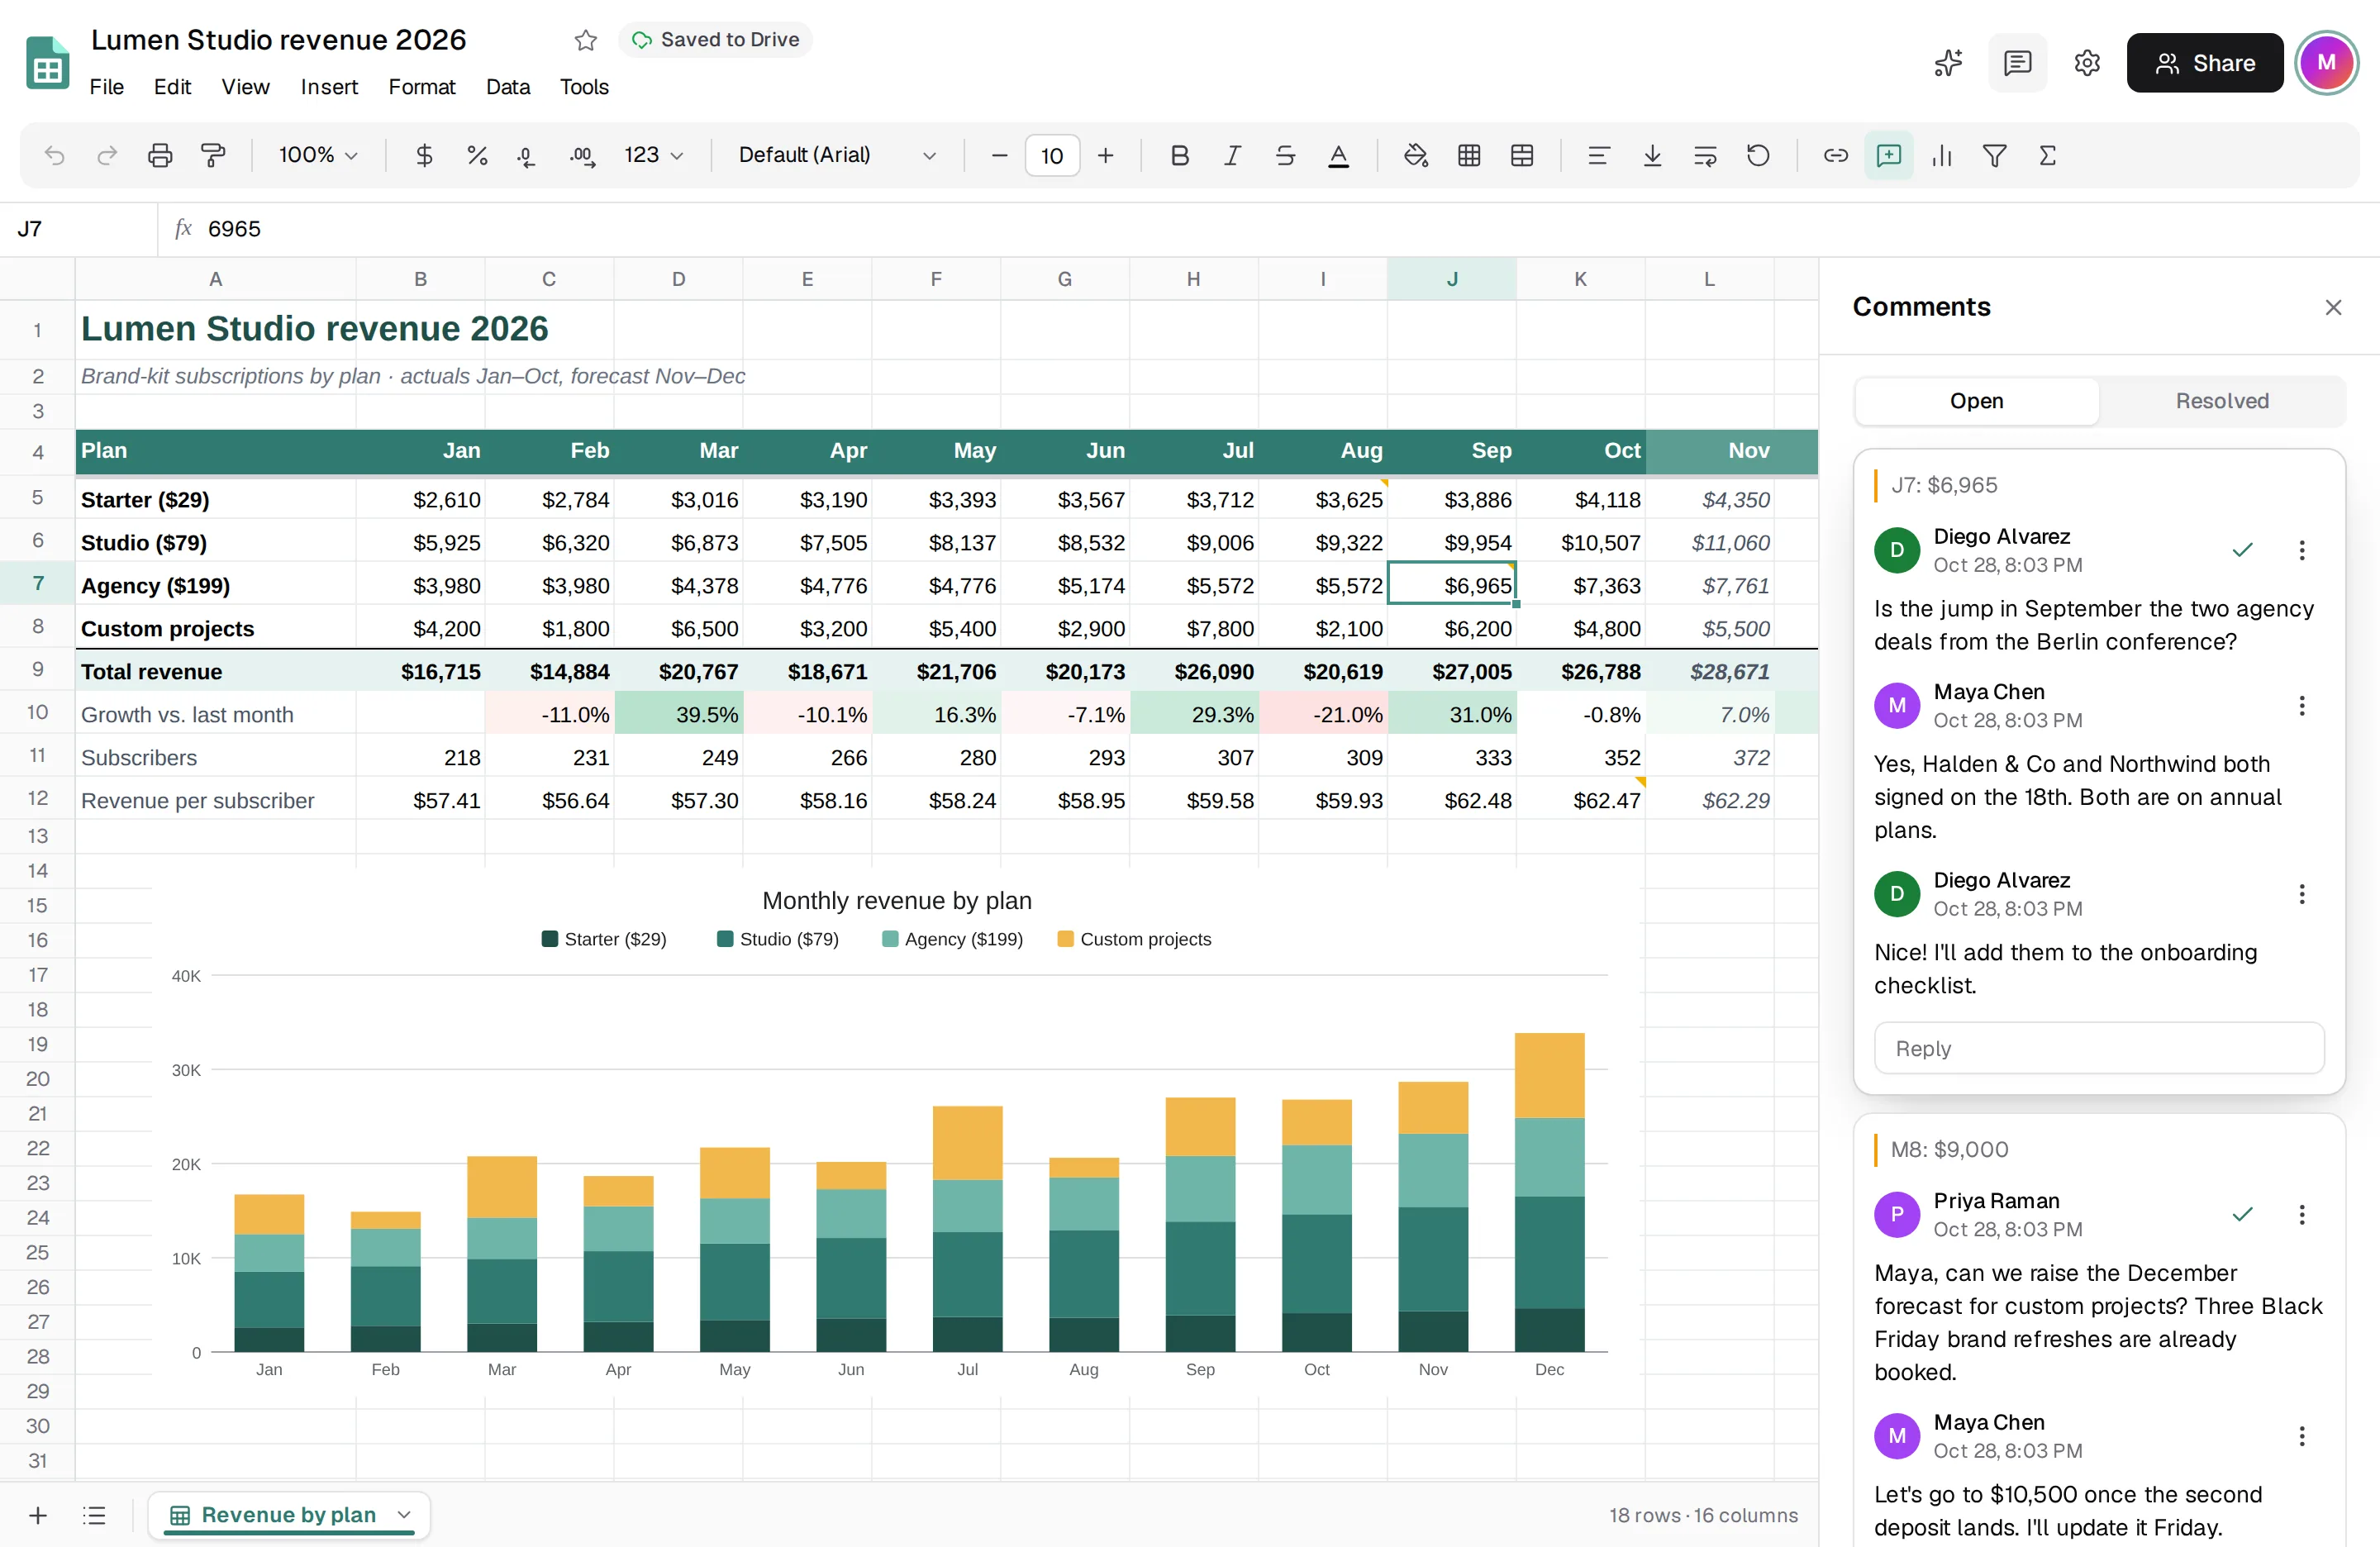Click the text rotation icon
Image resolution: width=2380 pixels, height=1547 pixels.
pos(1758,155)
